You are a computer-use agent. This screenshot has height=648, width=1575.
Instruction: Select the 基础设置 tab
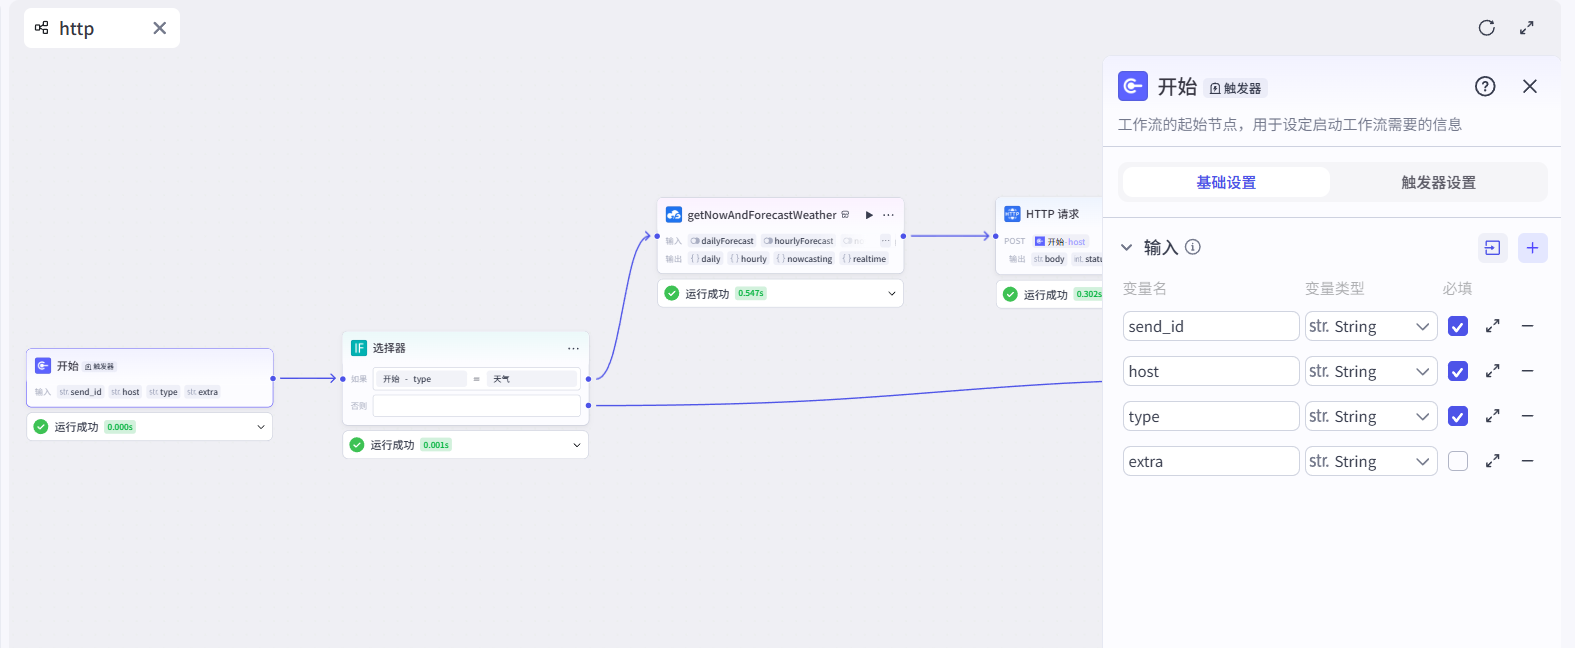pos(1226,182)
